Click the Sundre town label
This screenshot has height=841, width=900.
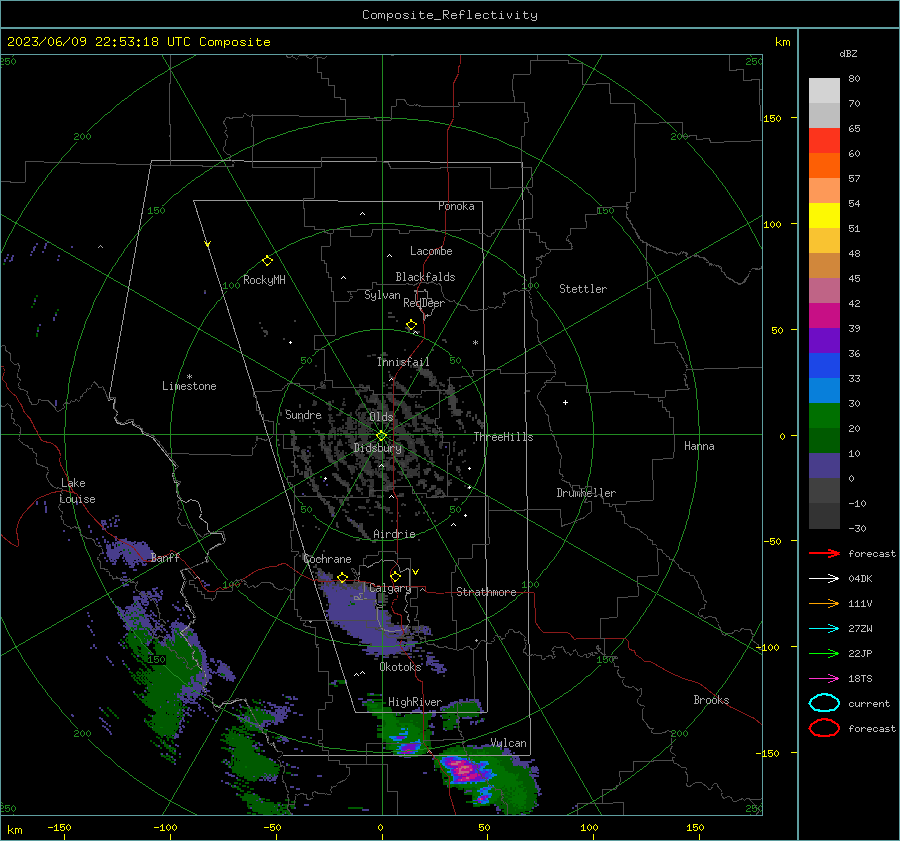303,414
